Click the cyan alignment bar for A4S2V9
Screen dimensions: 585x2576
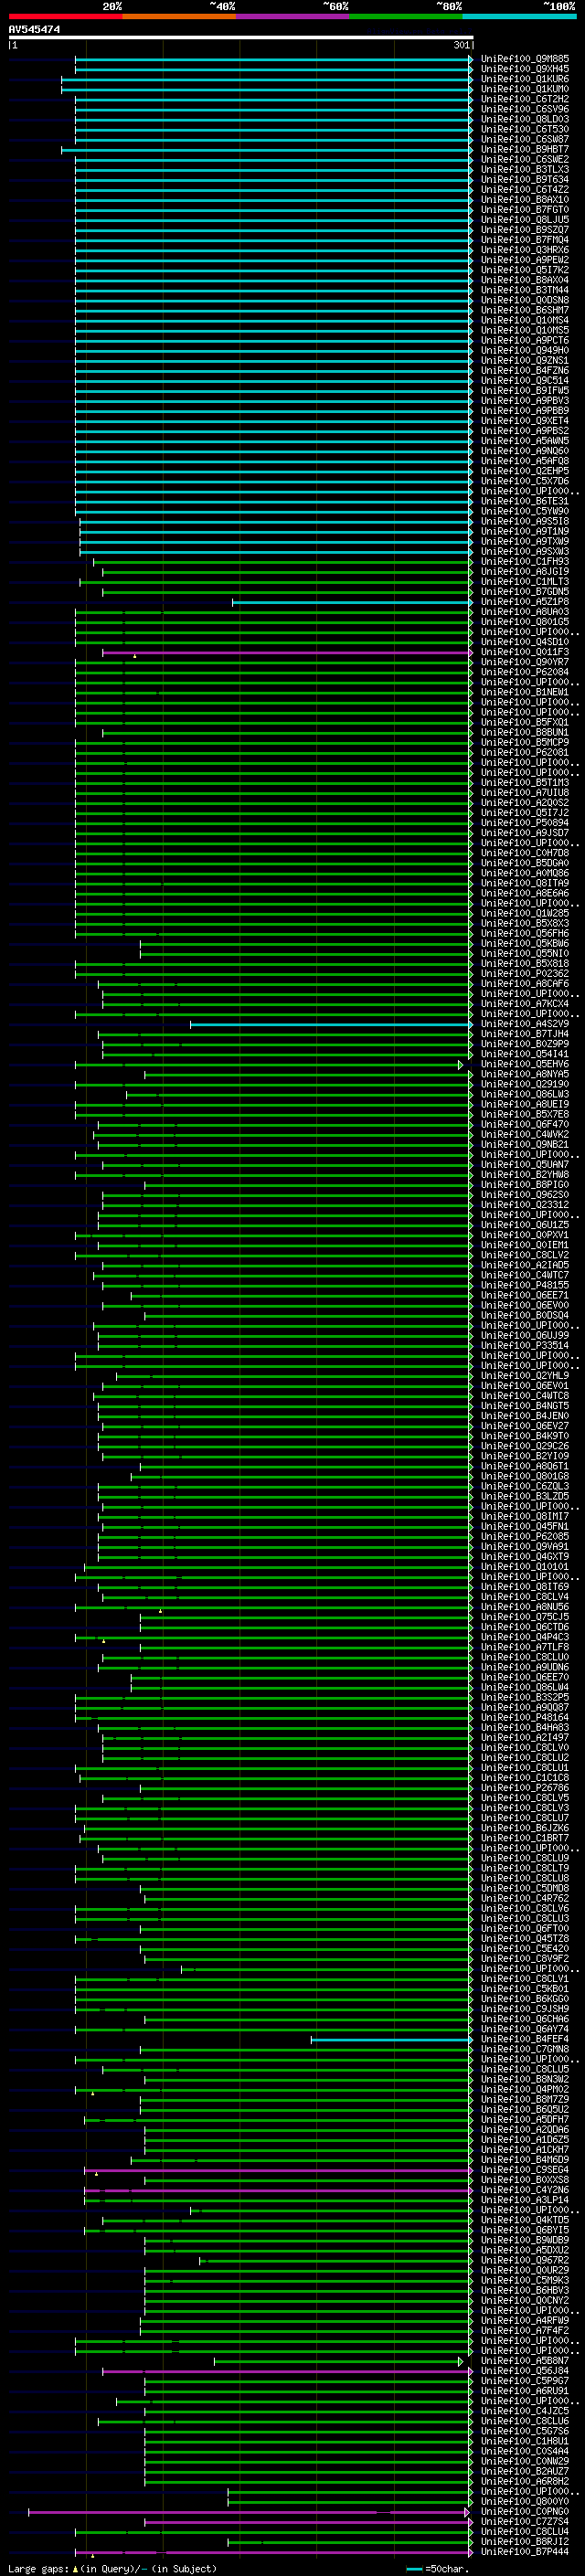pyautogui.click(x=331, y=1024)
